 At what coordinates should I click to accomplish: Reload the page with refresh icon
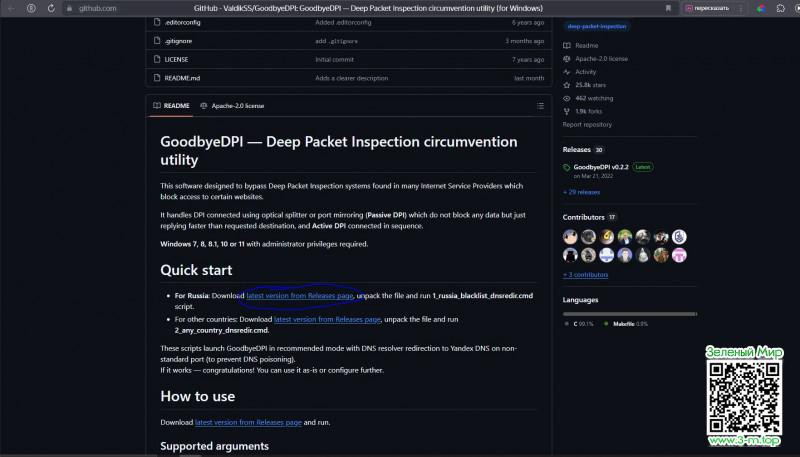tap(51, 8)
